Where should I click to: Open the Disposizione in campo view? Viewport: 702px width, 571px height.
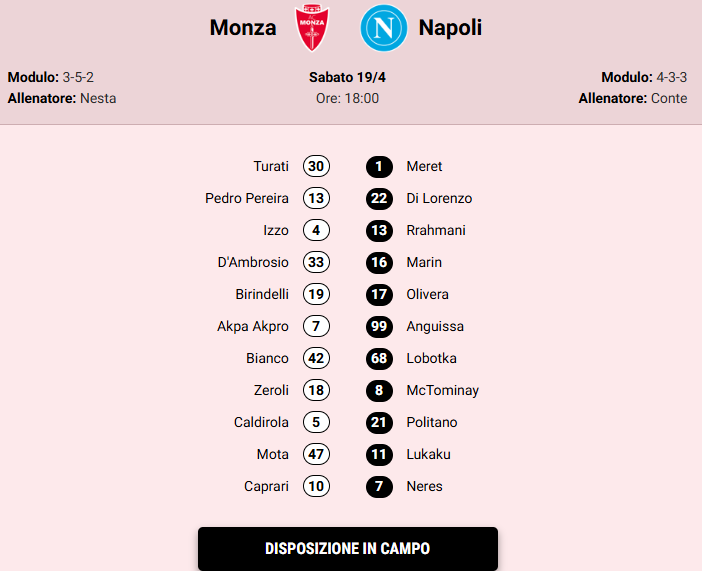(347, 548)
